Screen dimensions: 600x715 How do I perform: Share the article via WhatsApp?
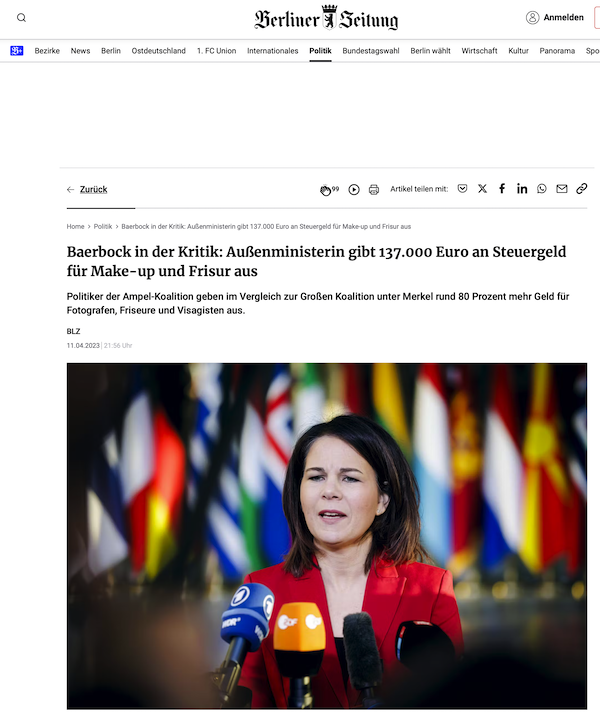tap(542, 188)
